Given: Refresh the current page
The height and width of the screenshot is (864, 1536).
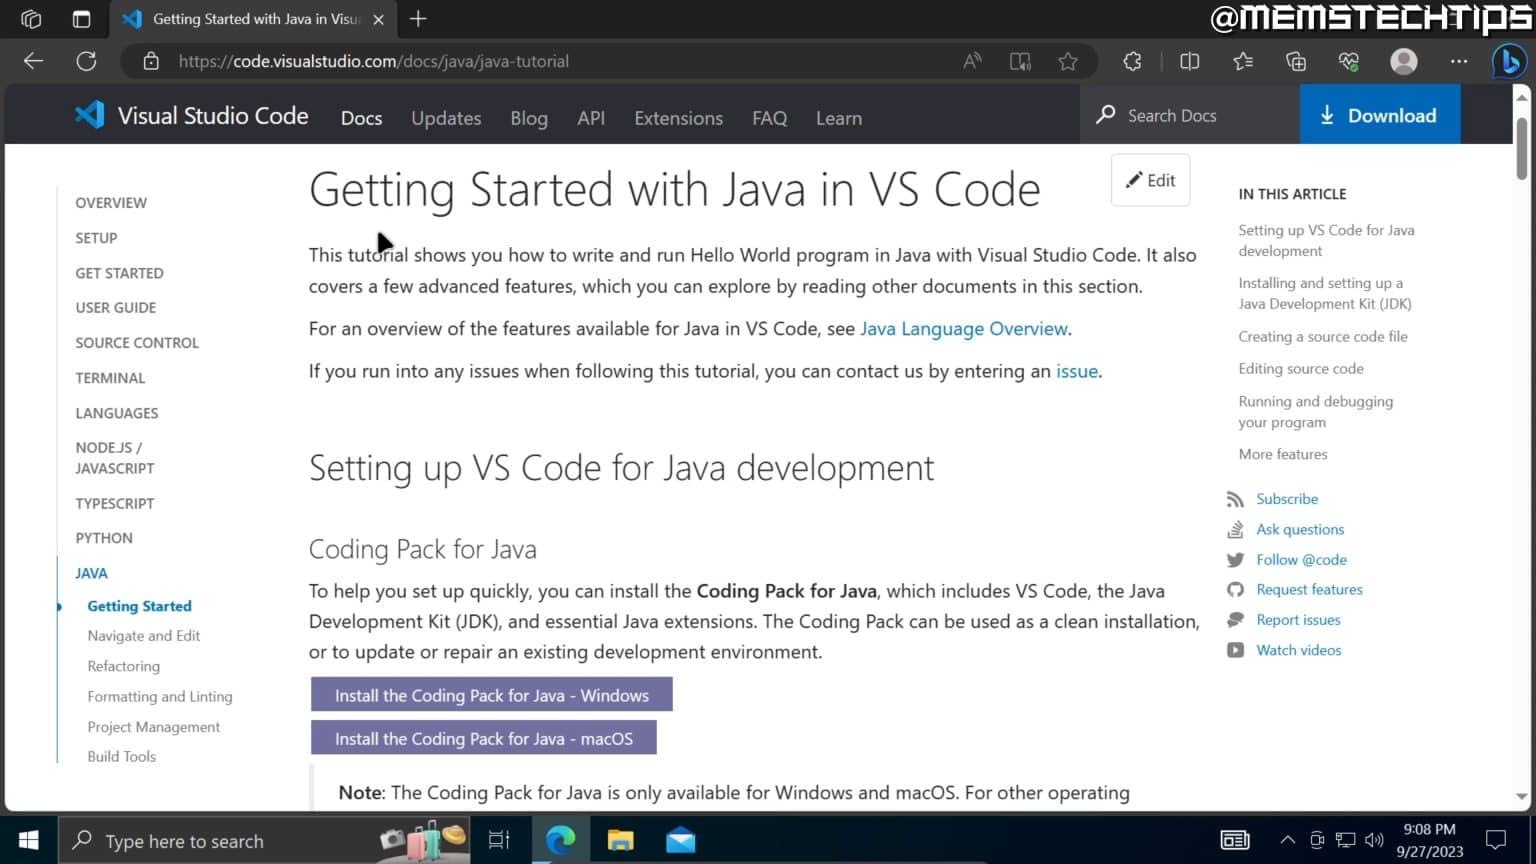Looking at the screenshot, I should pos(87,61).
